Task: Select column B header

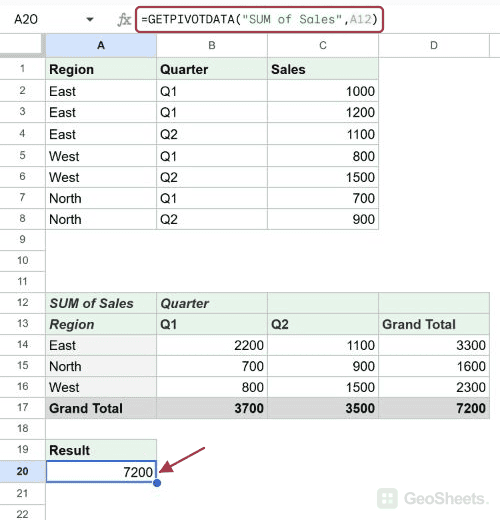Action: coord(212,45)
